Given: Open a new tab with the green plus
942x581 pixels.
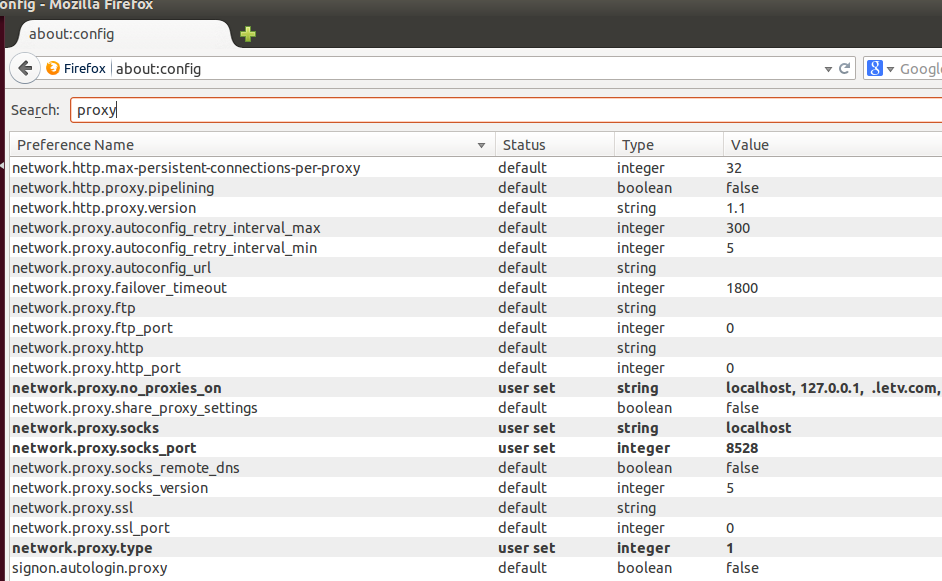Looking at the screenshot, I should point(248,34).
